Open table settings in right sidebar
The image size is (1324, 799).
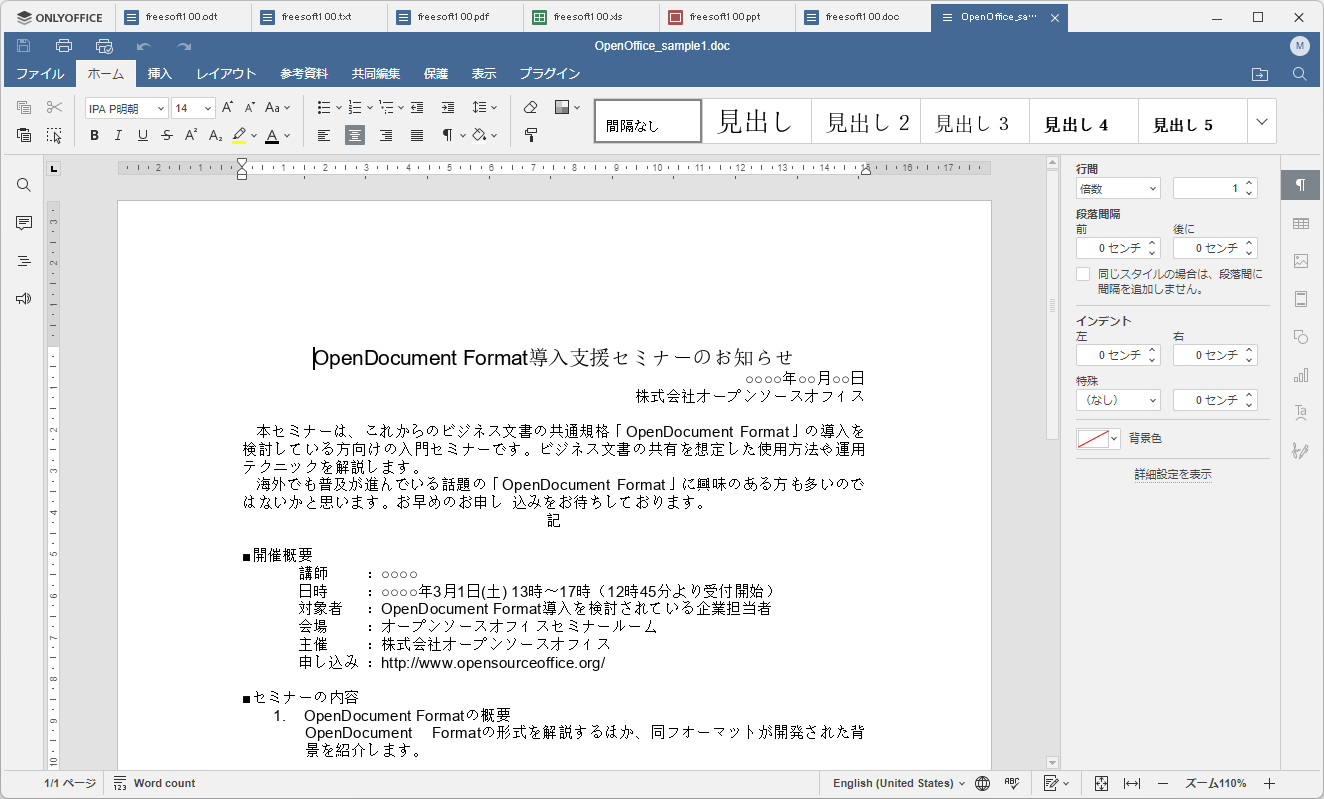(x=1300, y=223)
